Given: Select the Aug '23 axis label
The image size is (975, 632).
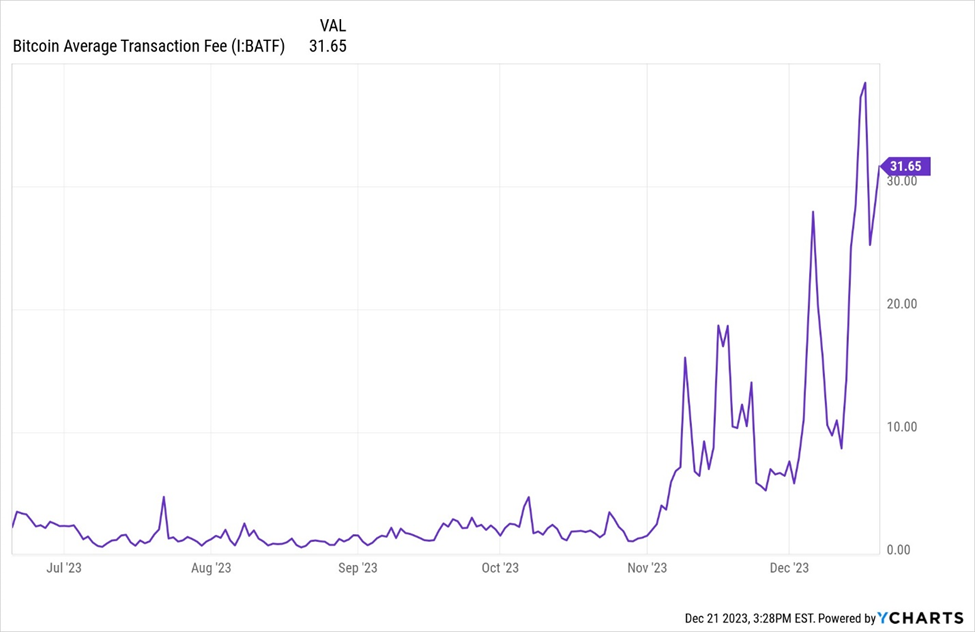Looking at the screenshot, I should 212,567.
